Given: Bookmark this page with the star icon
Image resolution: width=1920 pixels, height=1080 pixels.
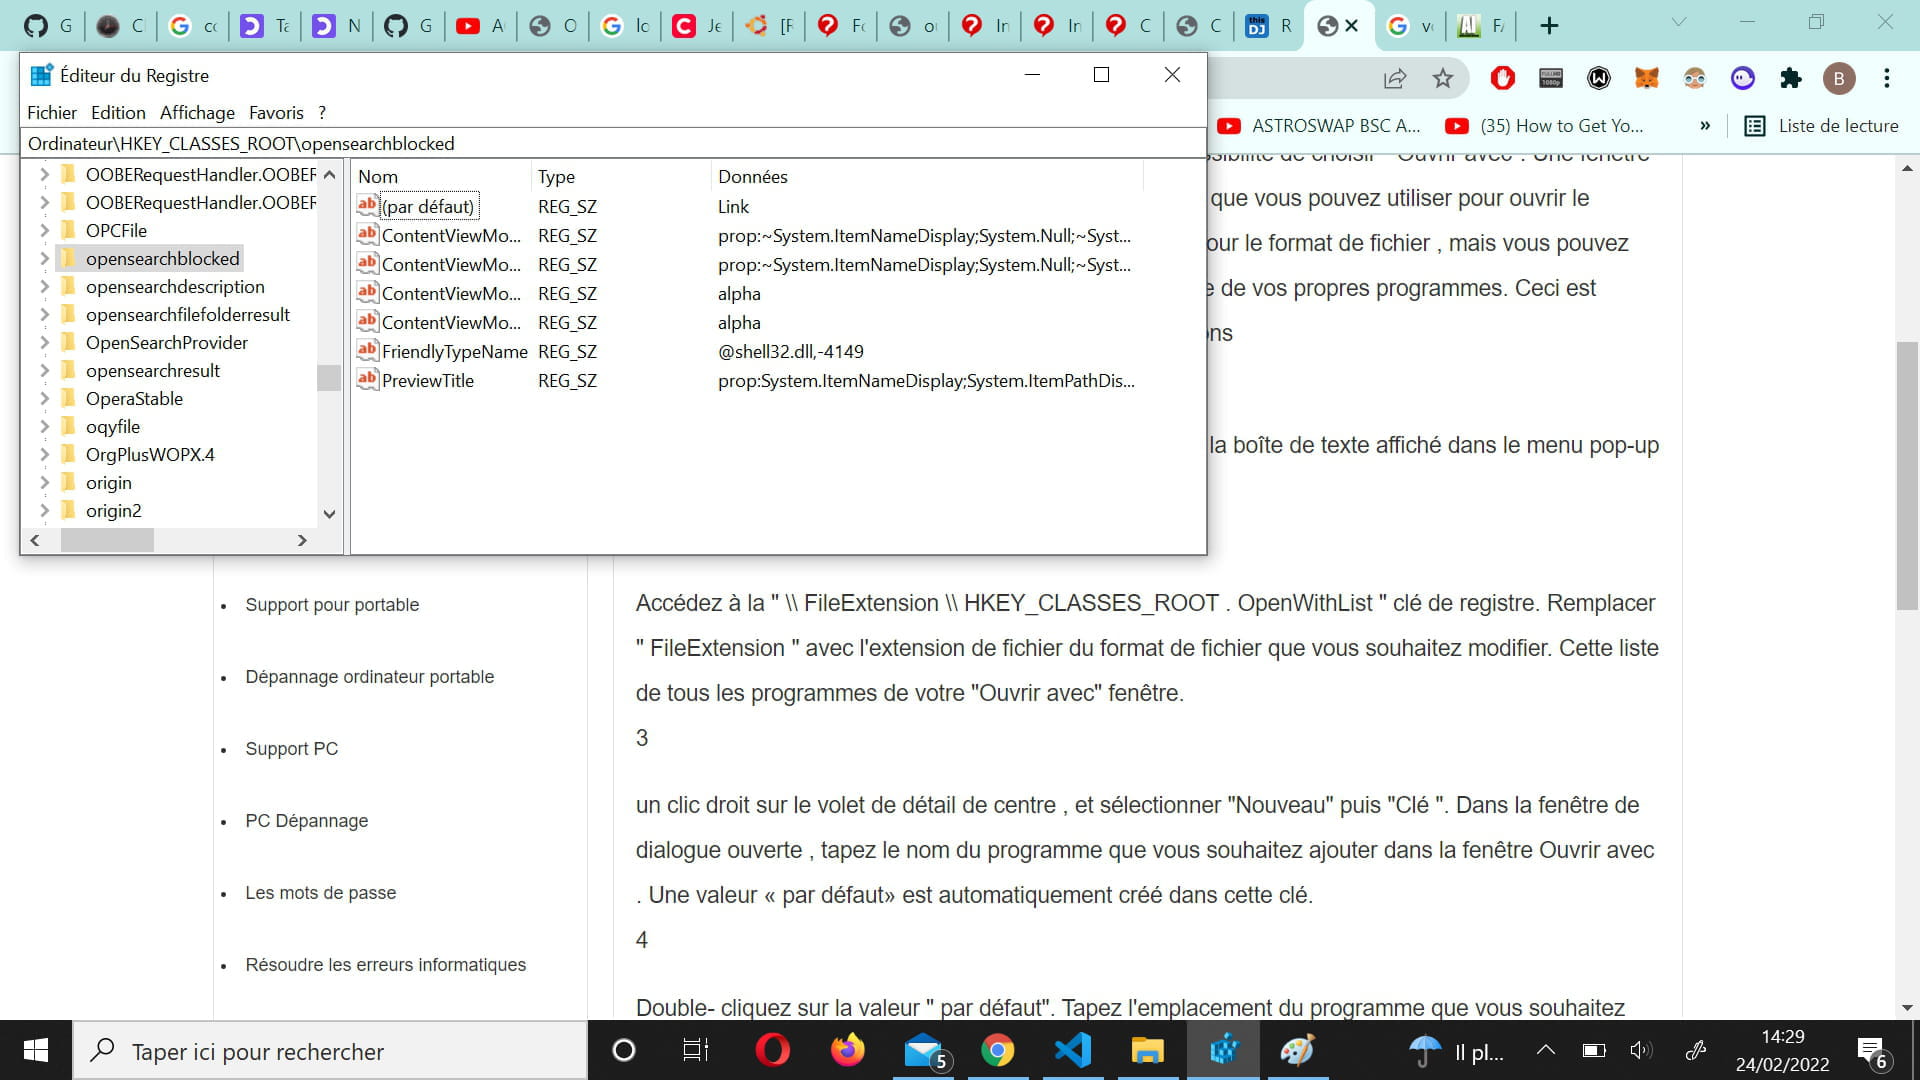Looking at the screenshot, I should pyautogui.click(x=1442, y=78).
